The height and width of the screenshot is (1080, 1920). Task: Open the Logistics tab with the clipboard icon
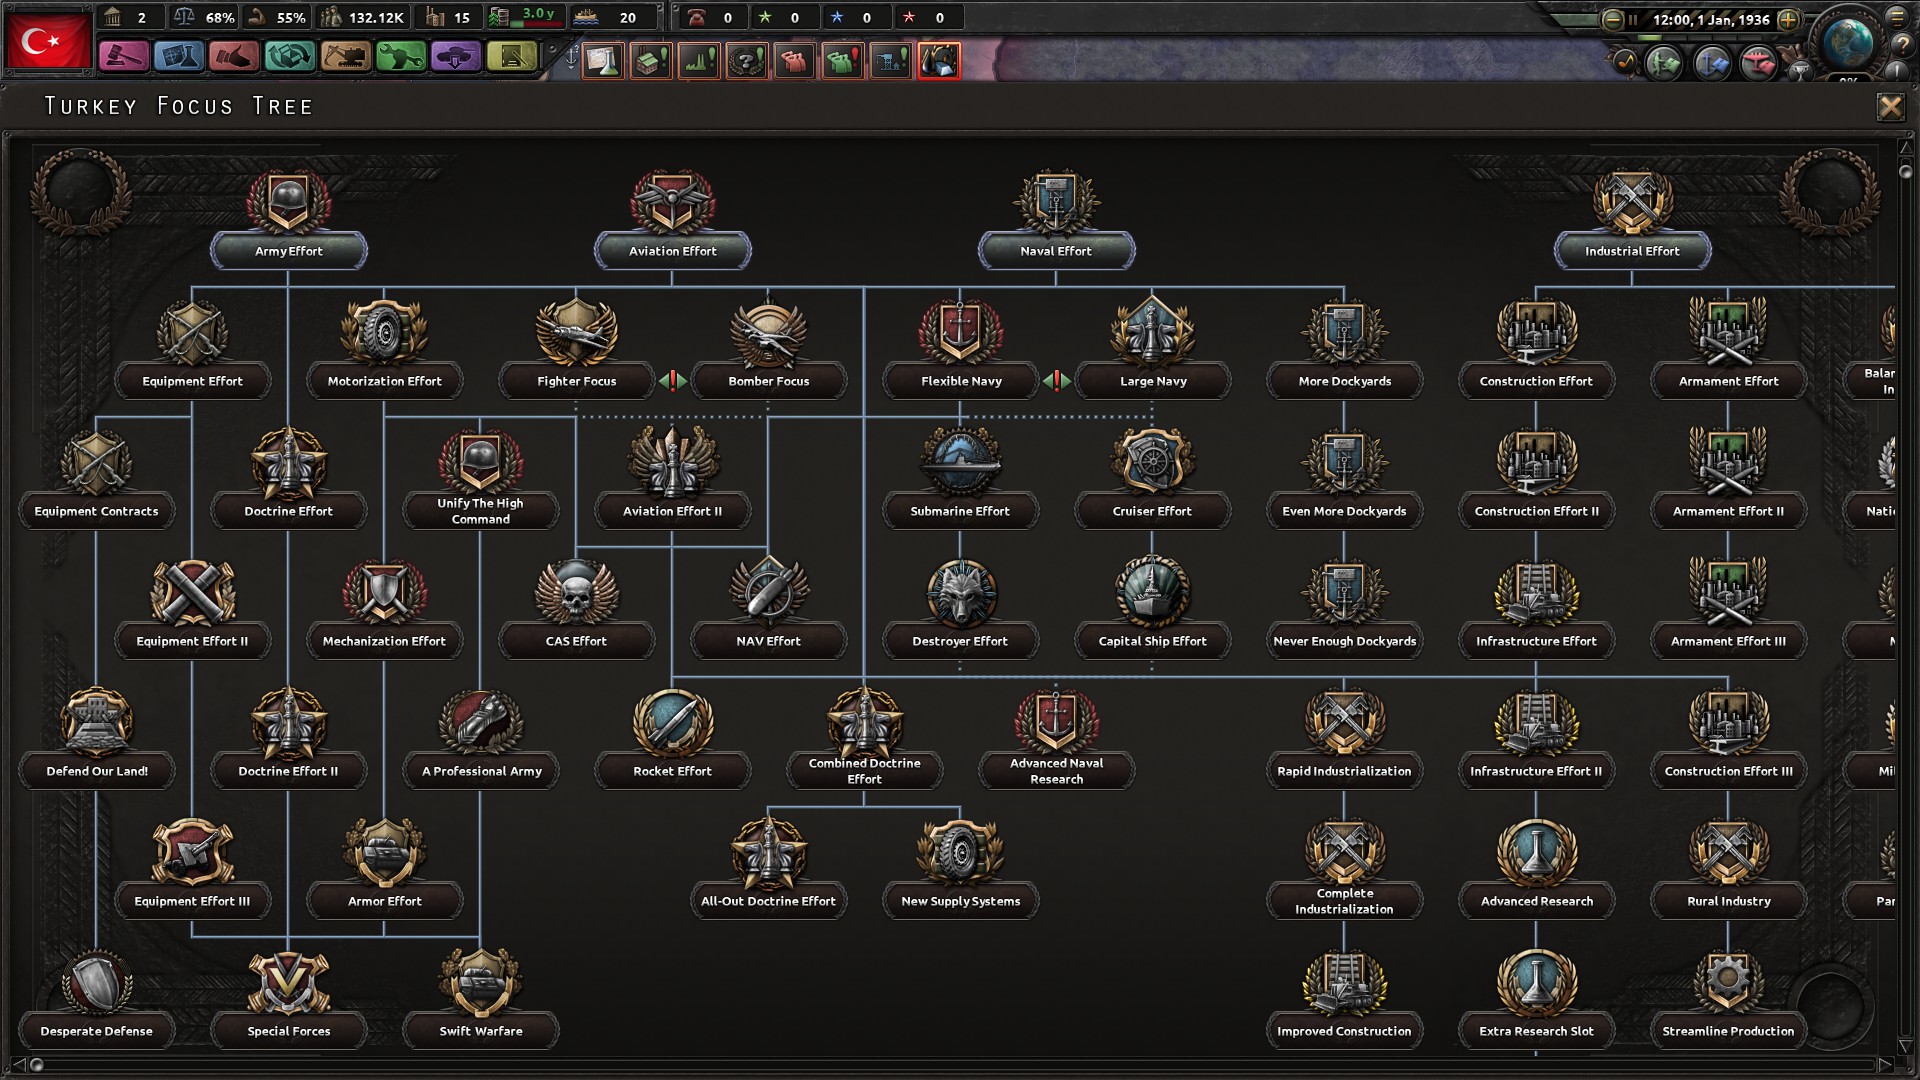[511, 57]
